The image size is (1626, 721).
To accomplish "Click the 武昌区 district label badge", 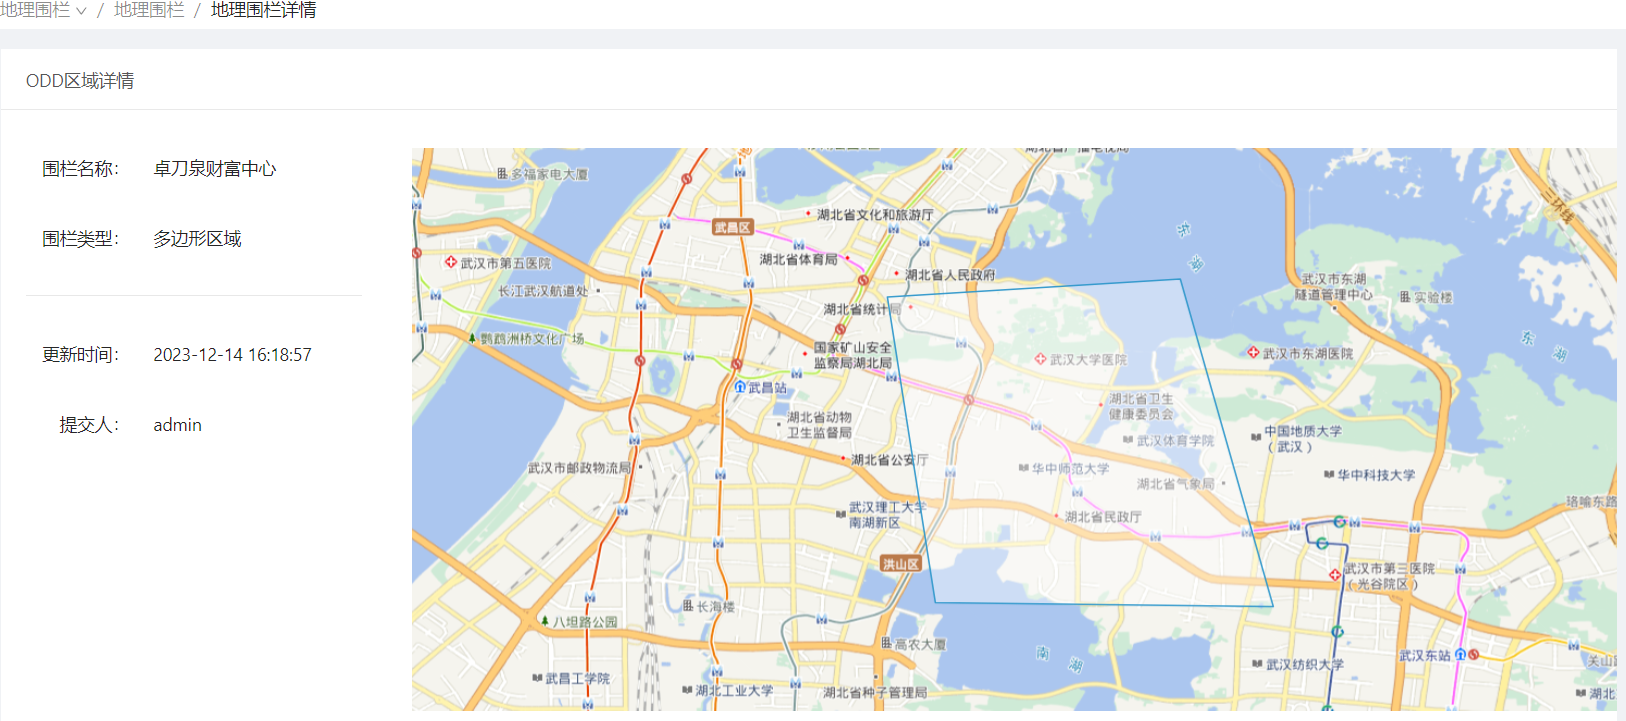I will [x=732, y=228].
